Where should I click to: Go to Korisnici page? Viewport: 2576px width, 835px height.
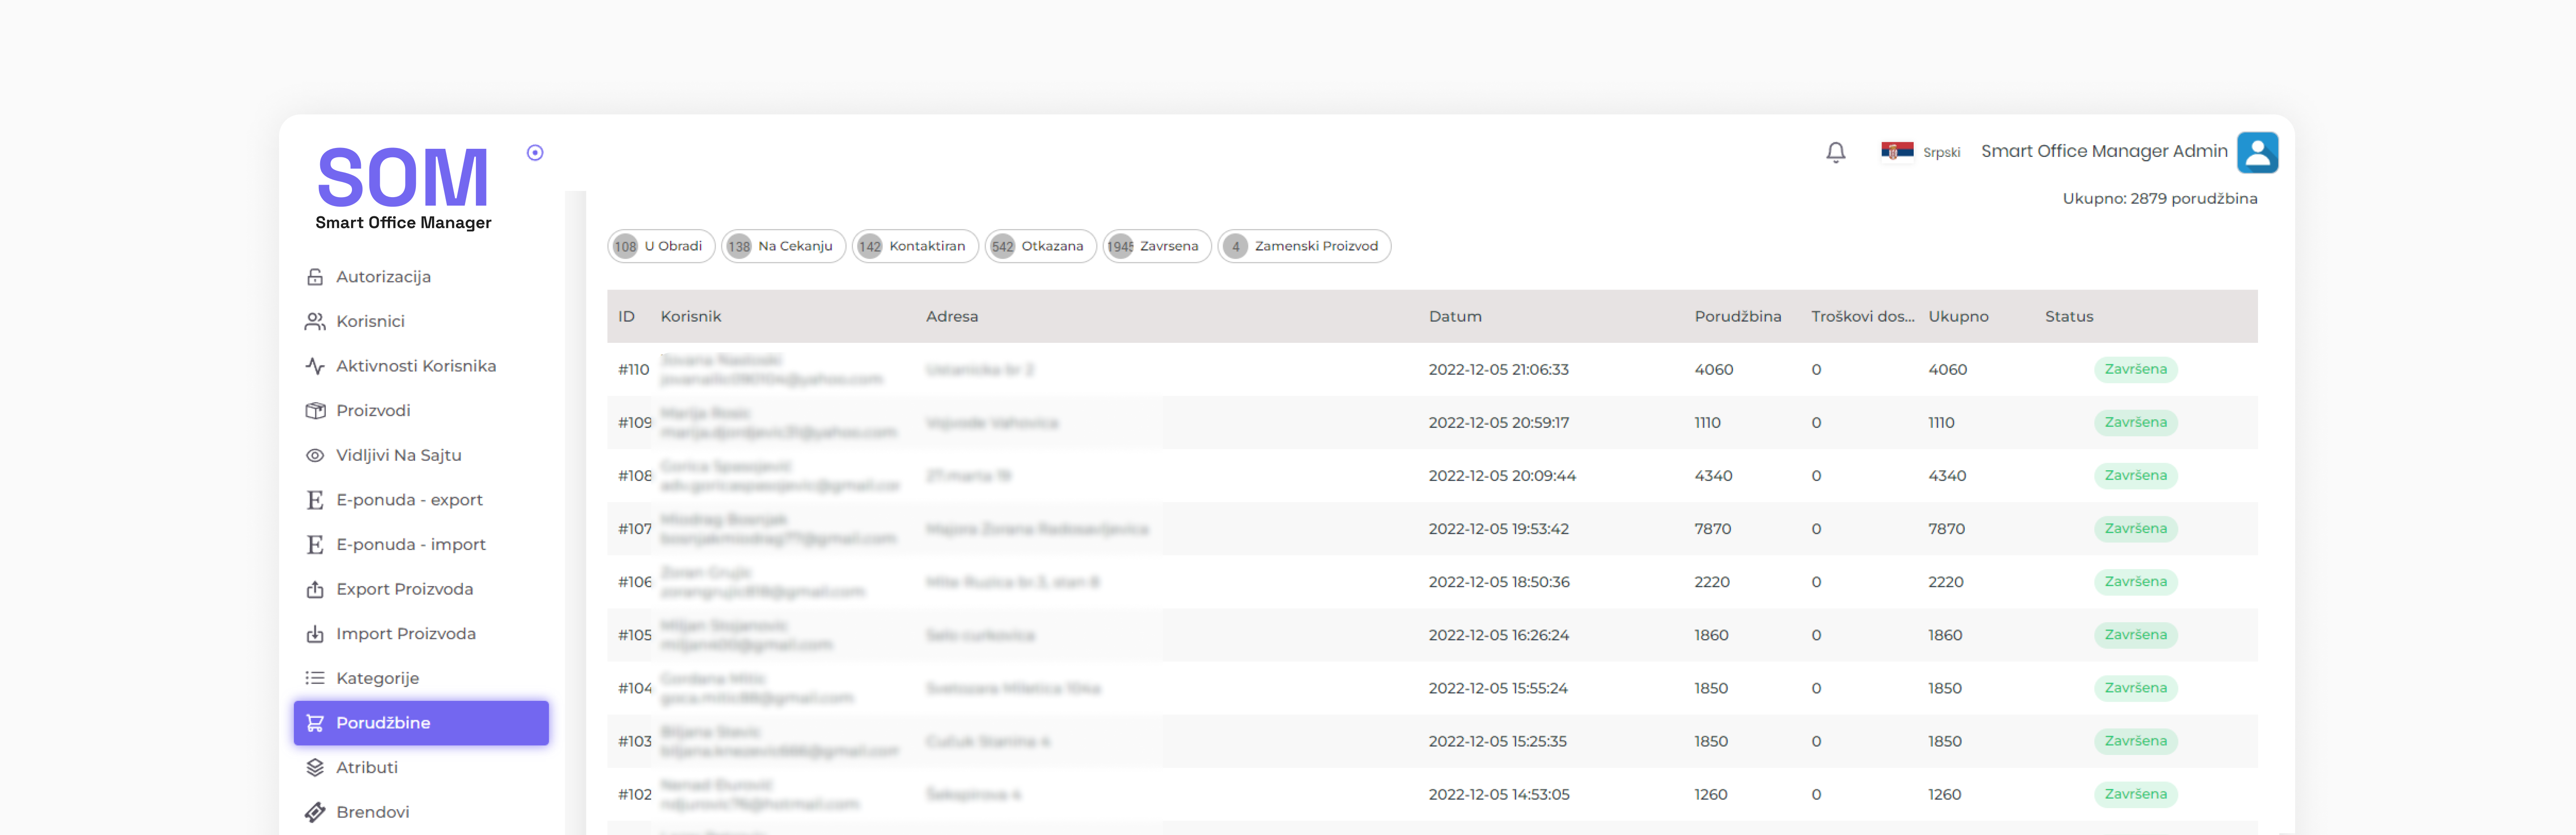coord(421,321)
